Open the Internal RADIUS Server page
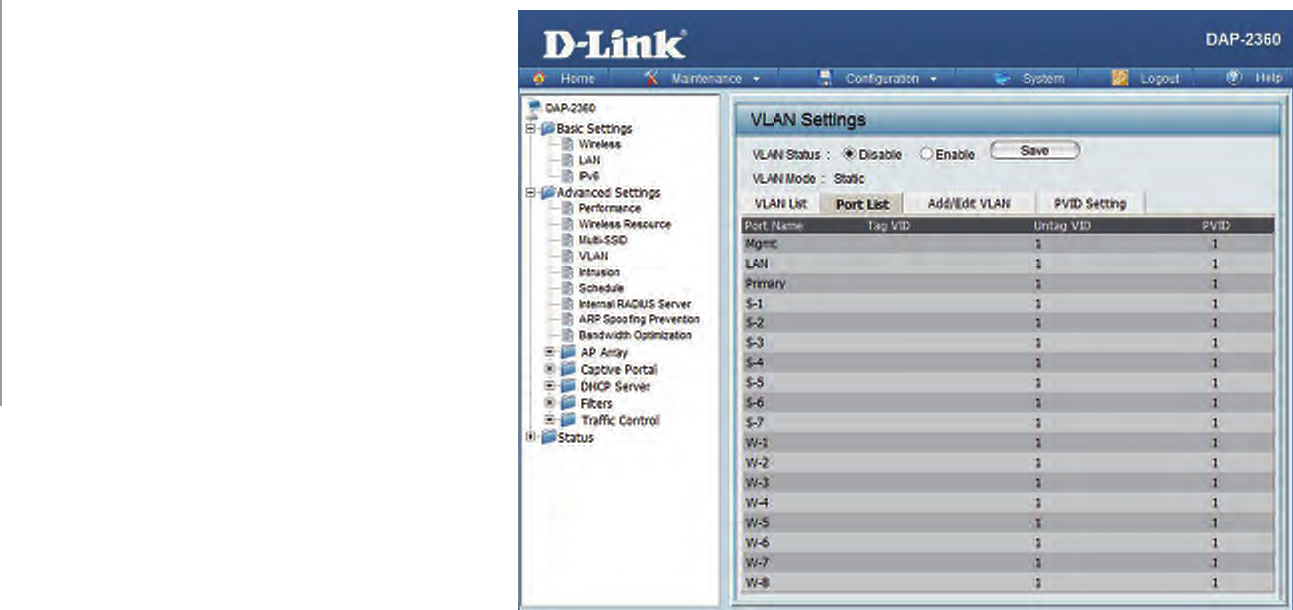Viewport: 1293px width, 610px height. pyautogui.click(x=634, y=304)
